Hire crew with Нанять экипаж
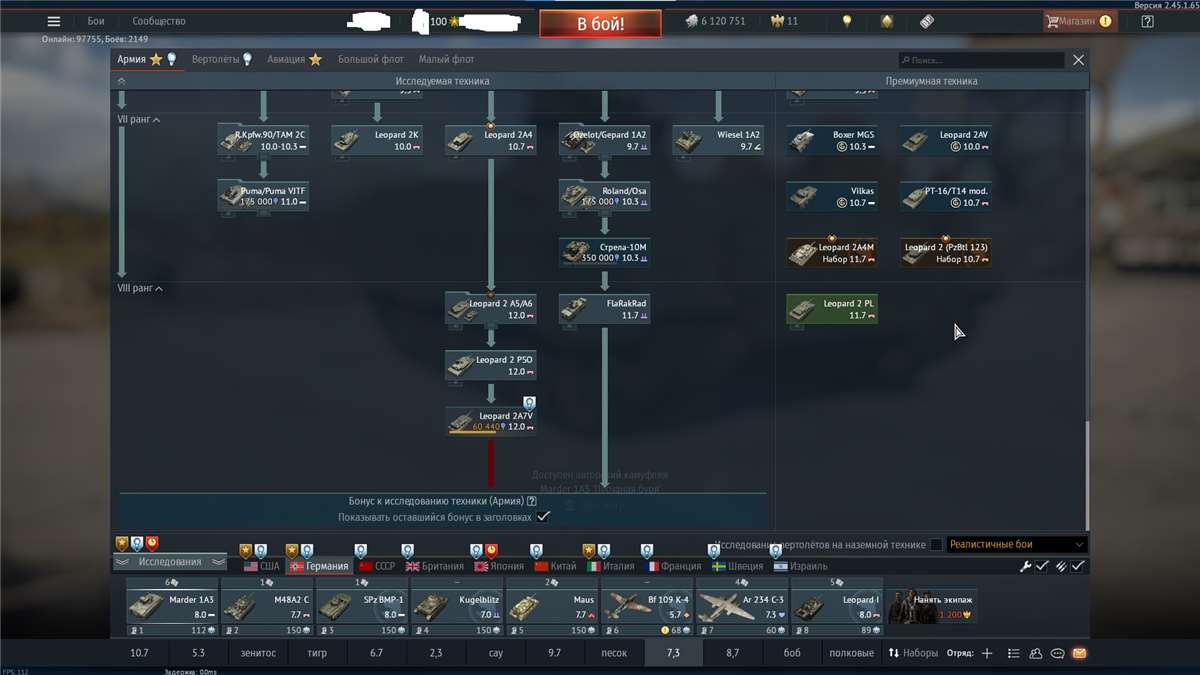The height and width of the screenshot is (675, 1200). (932, 606)
